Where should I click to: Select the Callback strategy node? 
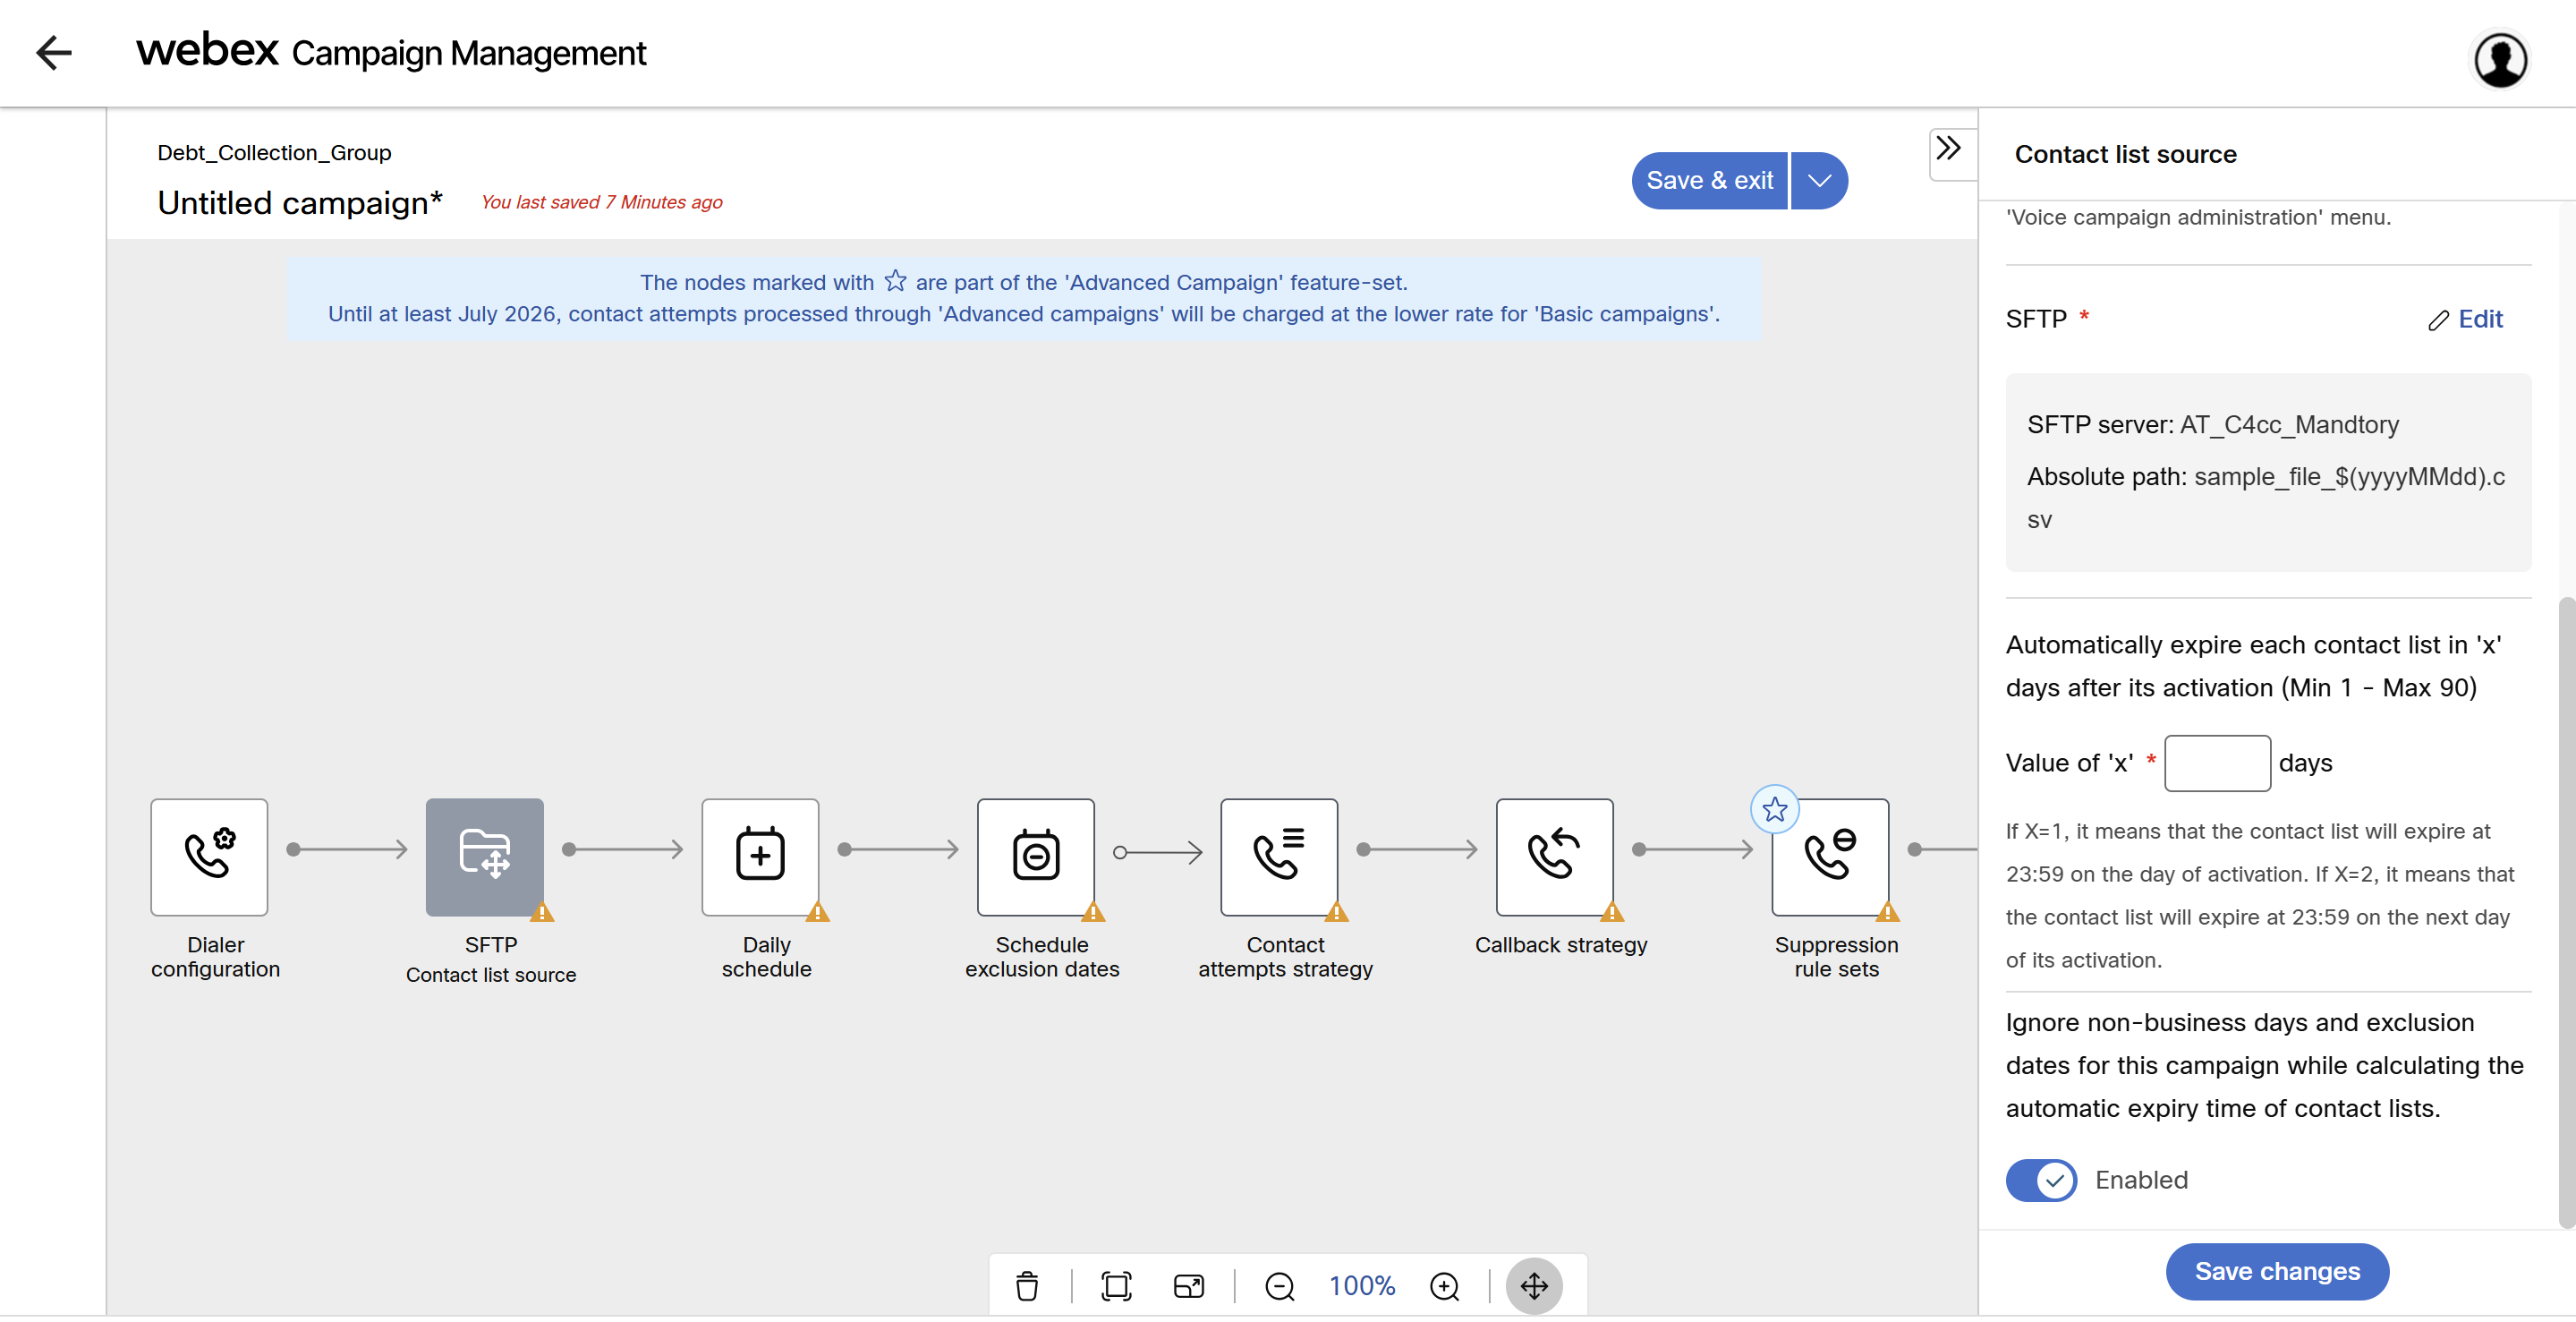pyautogui.click(x=1554, y=856)
